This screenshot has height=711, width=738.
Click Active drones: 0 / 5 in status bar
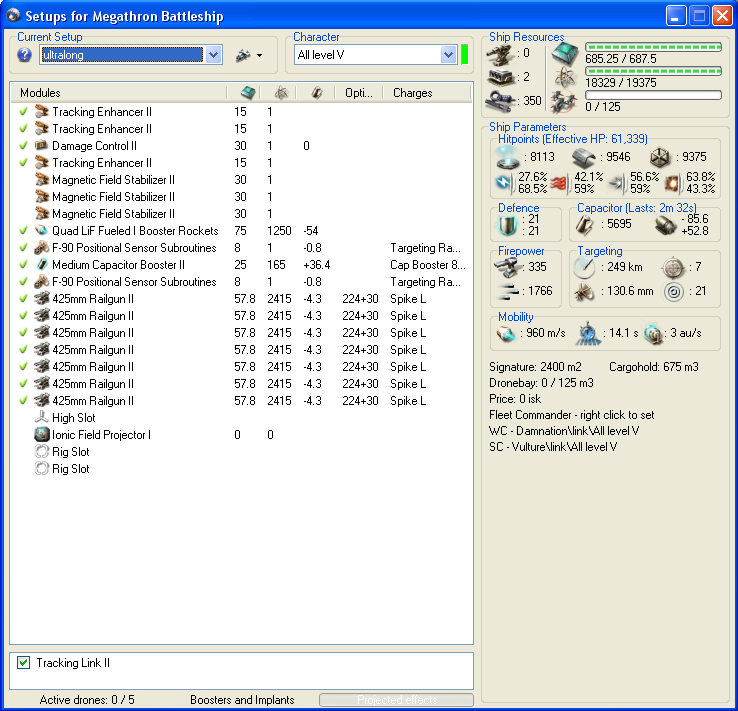[87, 700]
